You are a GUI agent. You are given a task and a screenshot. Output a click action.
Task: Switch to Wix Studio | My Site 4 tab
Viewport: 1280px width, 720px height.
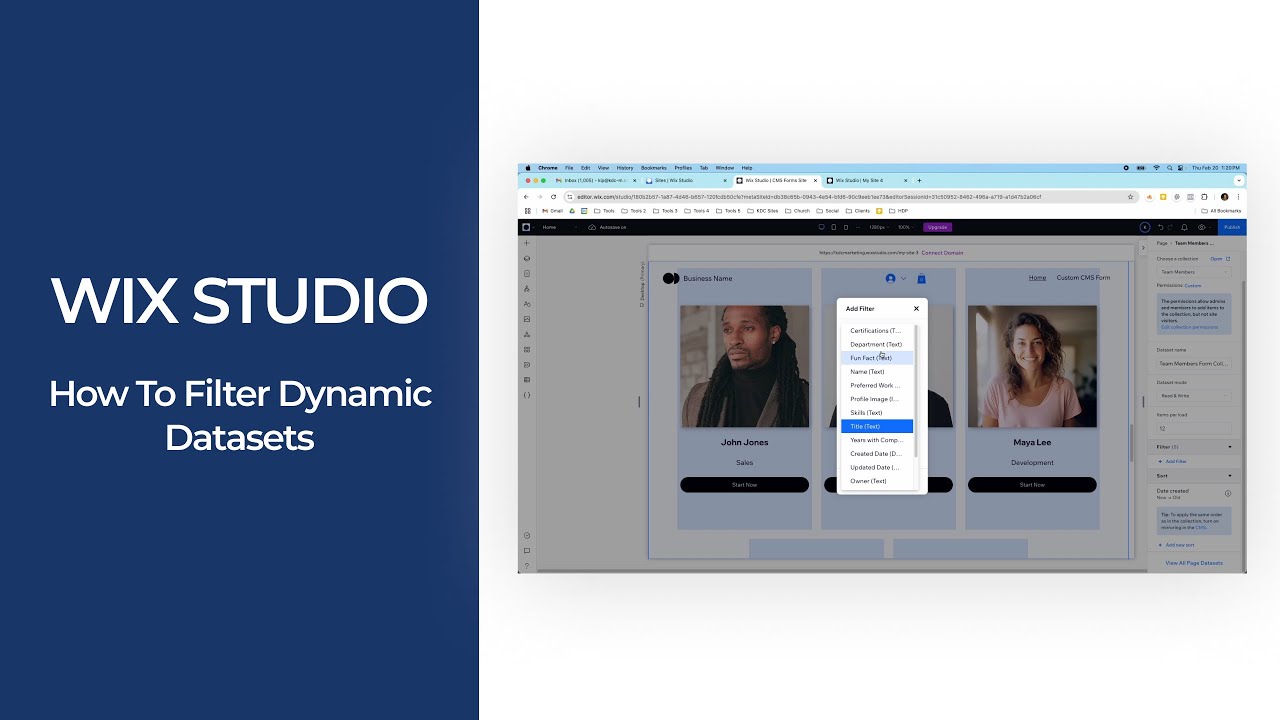pos(866,181)
